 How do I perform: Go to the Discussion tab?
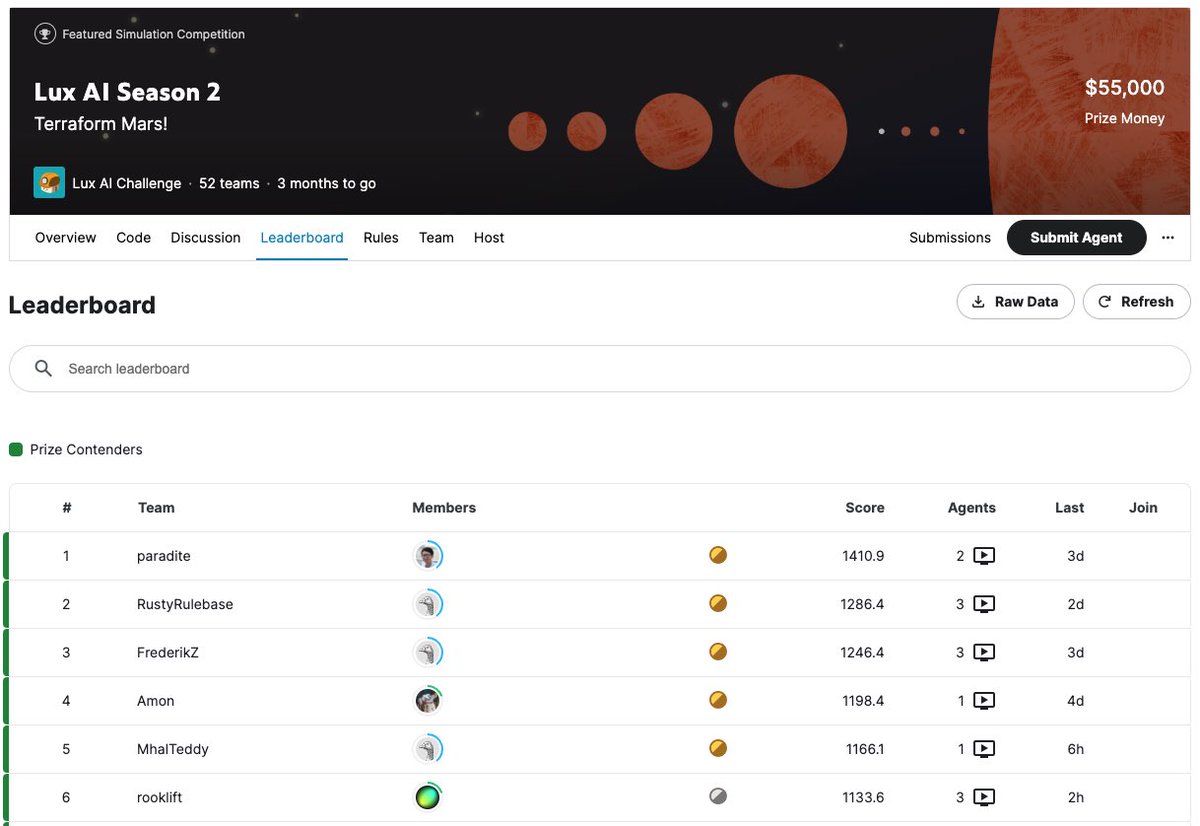(x=206, y=238)
